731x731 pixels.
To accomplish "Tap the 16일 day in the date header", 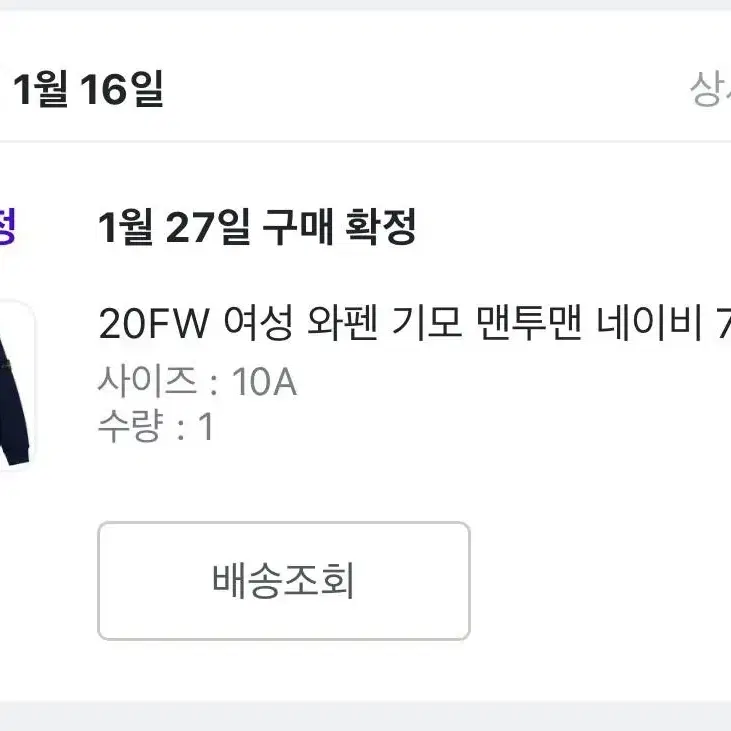I will [x=122, y=89].
